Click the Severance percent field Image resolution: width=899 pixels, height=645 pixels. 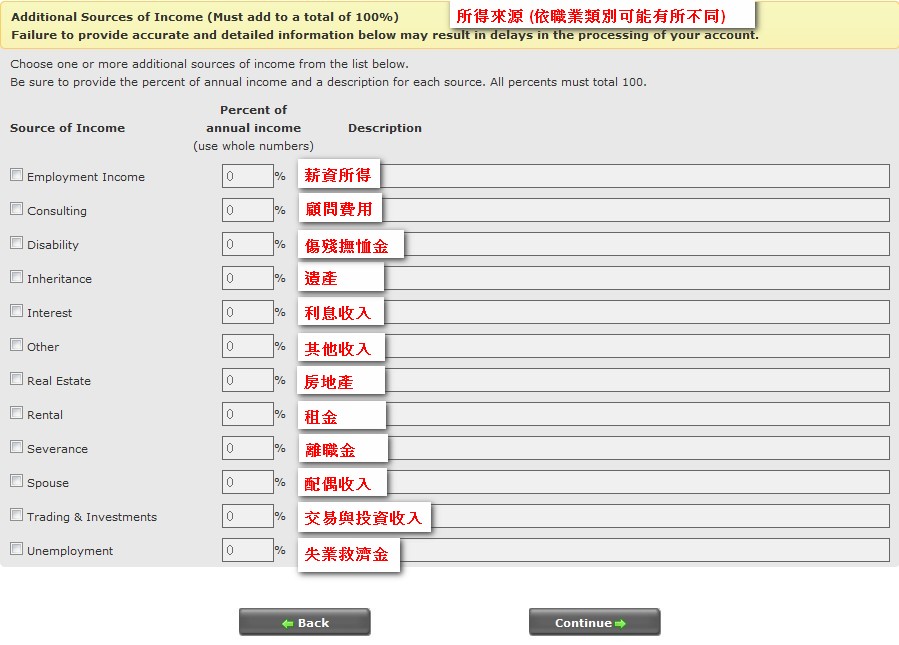coord(248,448)
